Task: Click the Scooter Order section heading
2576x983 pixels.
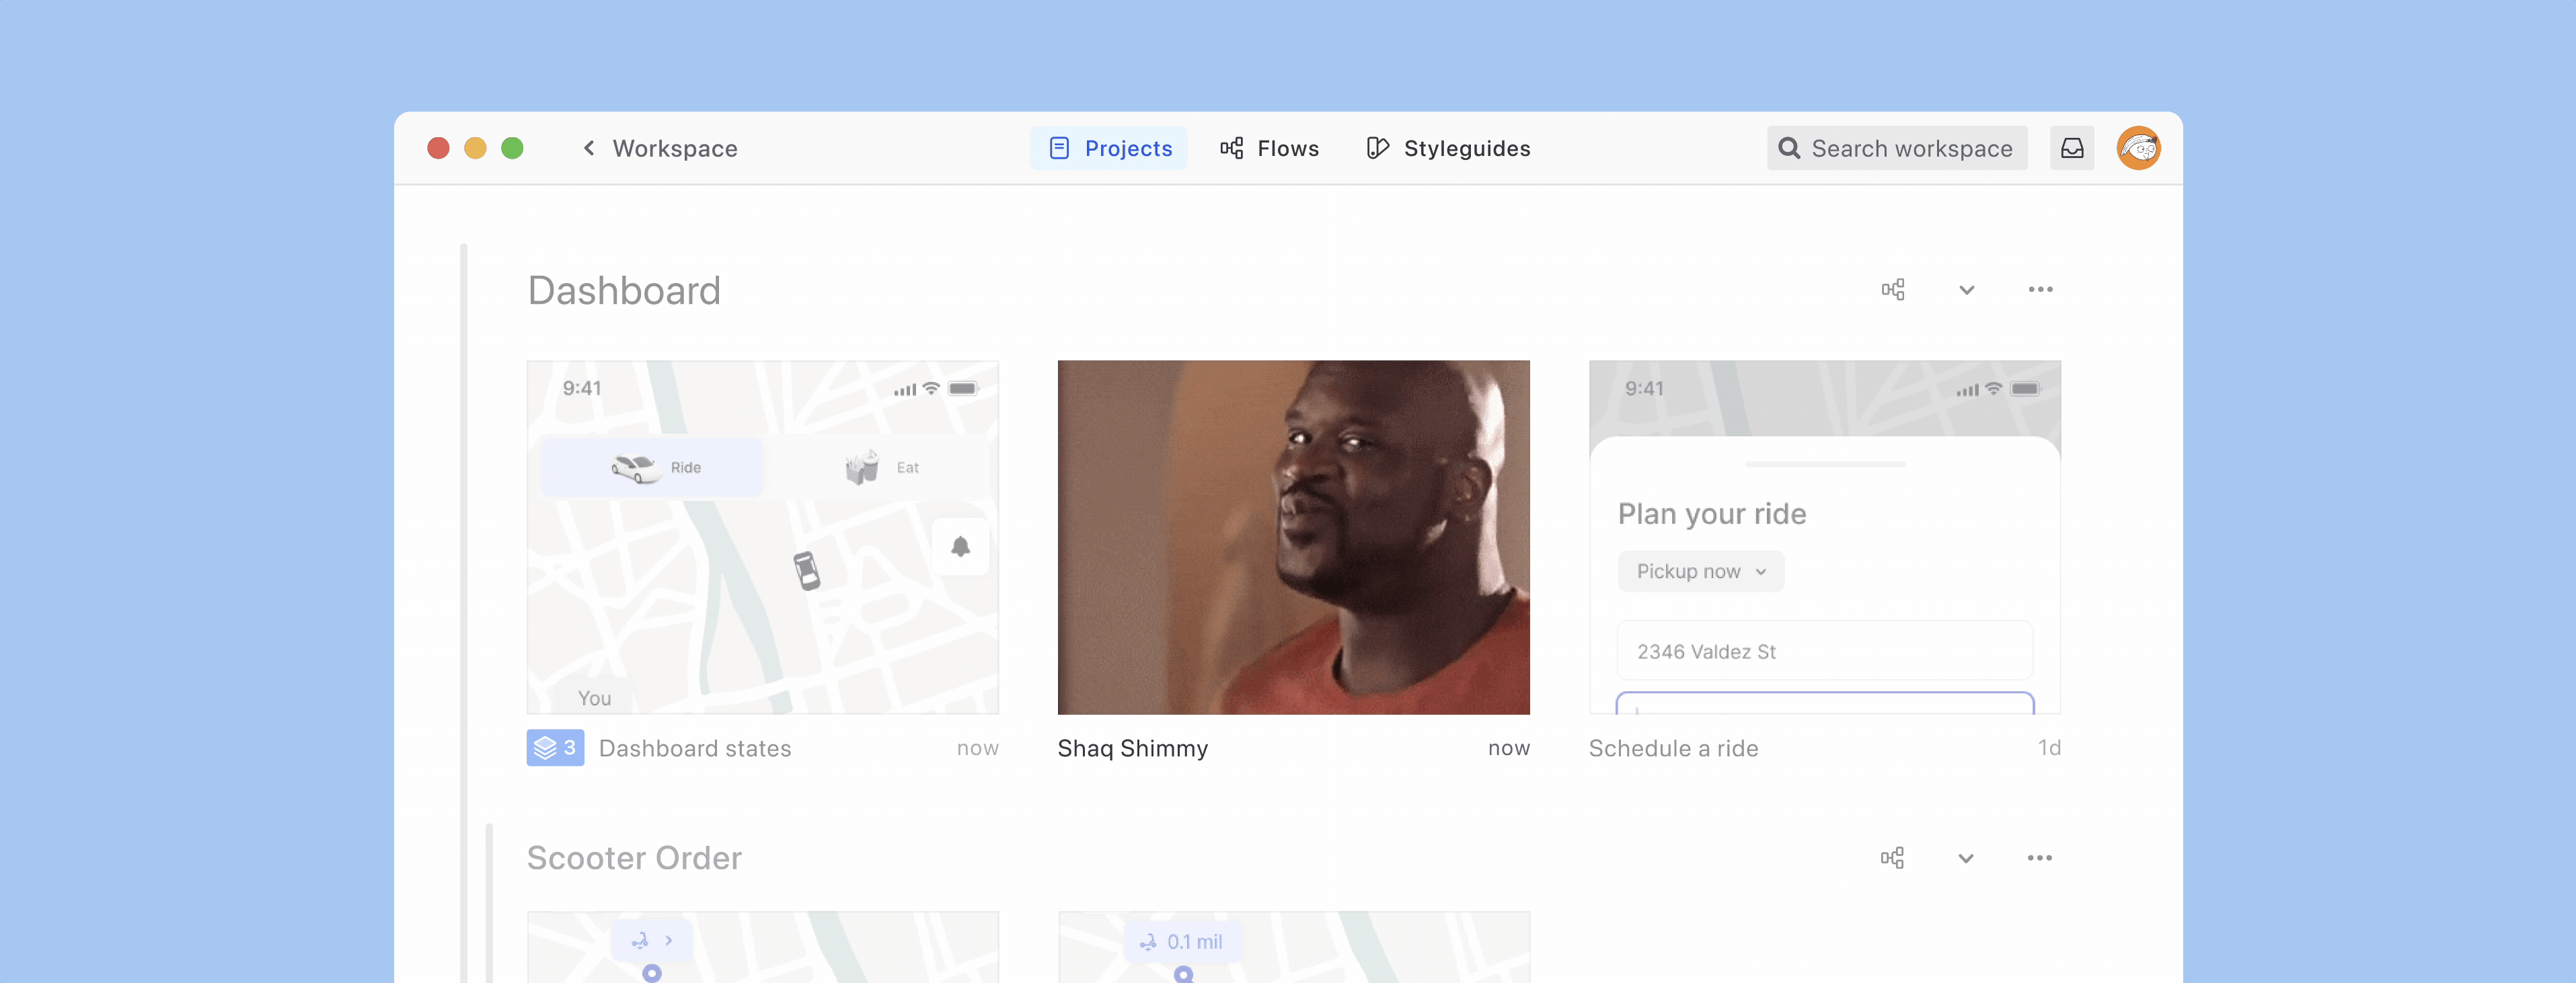Action: pyautogui.click(x=634, y=858)
